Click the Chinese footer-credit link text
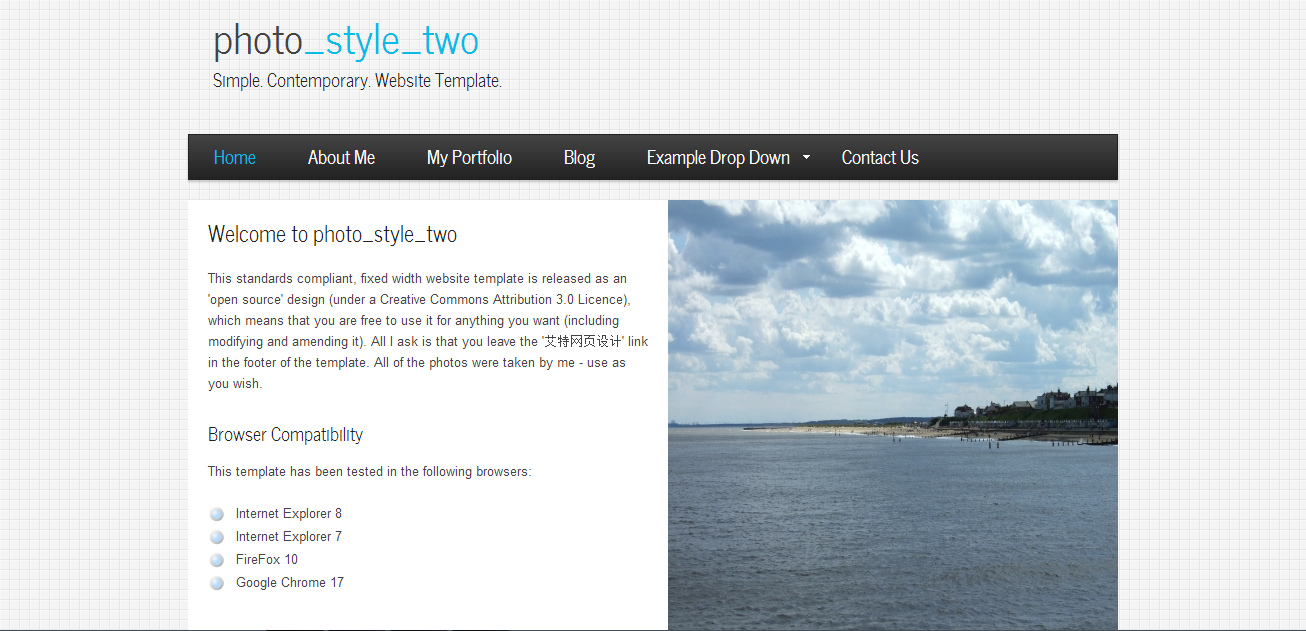The width and height of the screenshot is (1306, 631). pyautogui.click(x=581, y=342)
